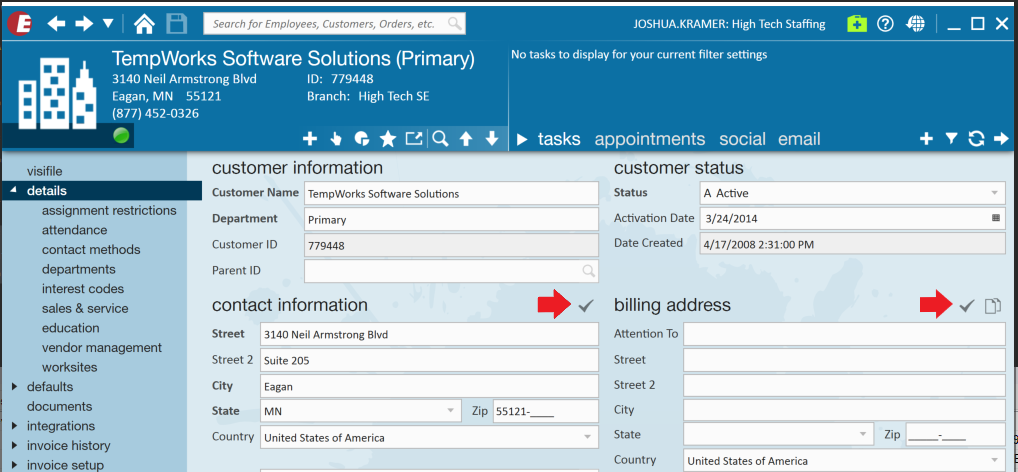Mark customer as favorite with star icon
The height and width of the screenshot is (472, 1018).
(x=388, y=138)
